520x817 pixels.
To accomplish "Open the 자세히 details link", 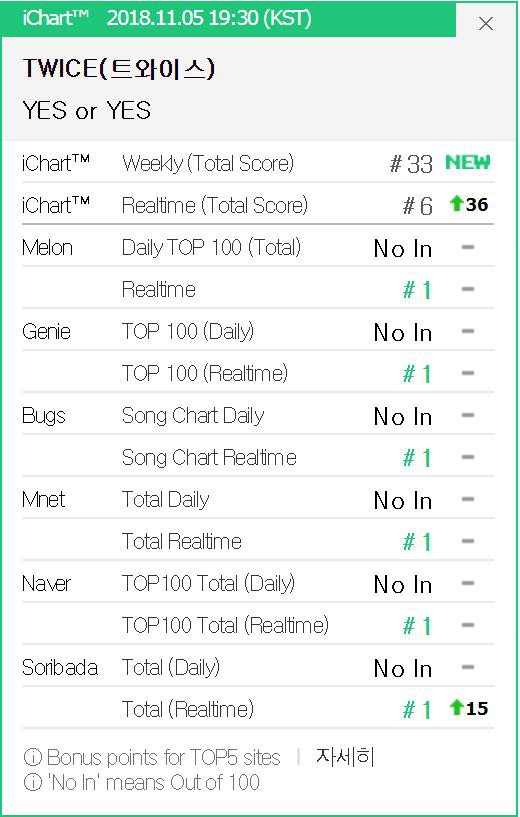I will [x=345, y=757].
